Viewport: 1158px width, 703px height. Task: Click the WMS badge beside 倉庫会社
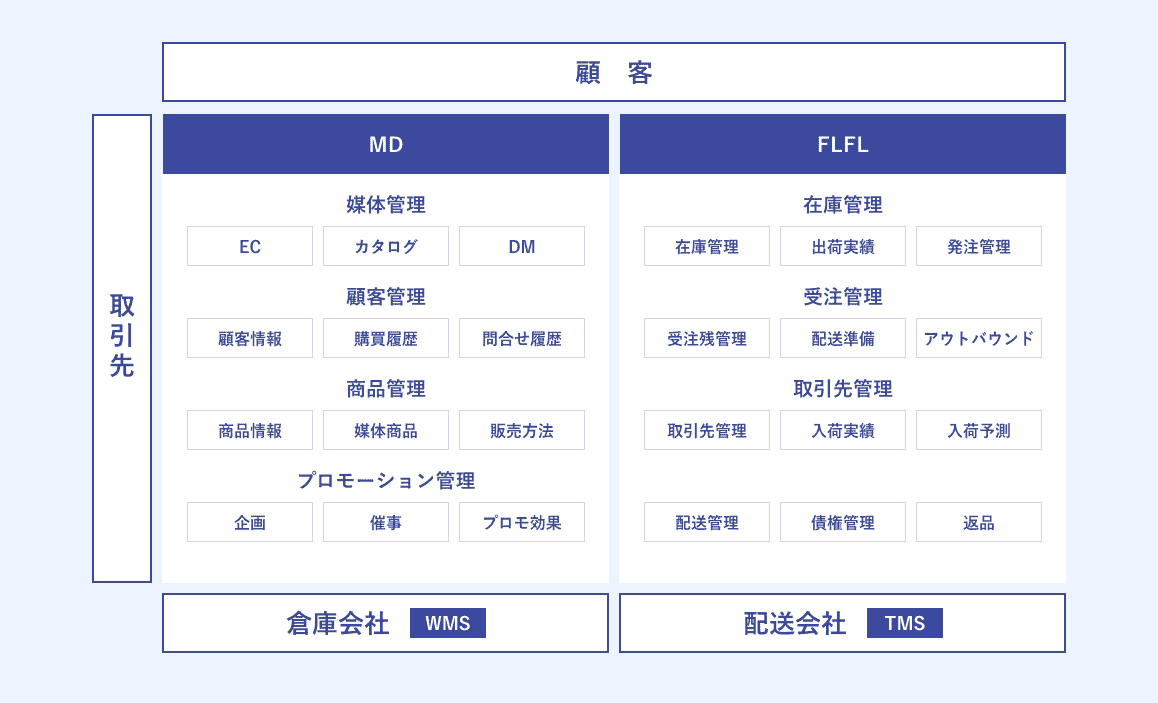coord(447,623)
